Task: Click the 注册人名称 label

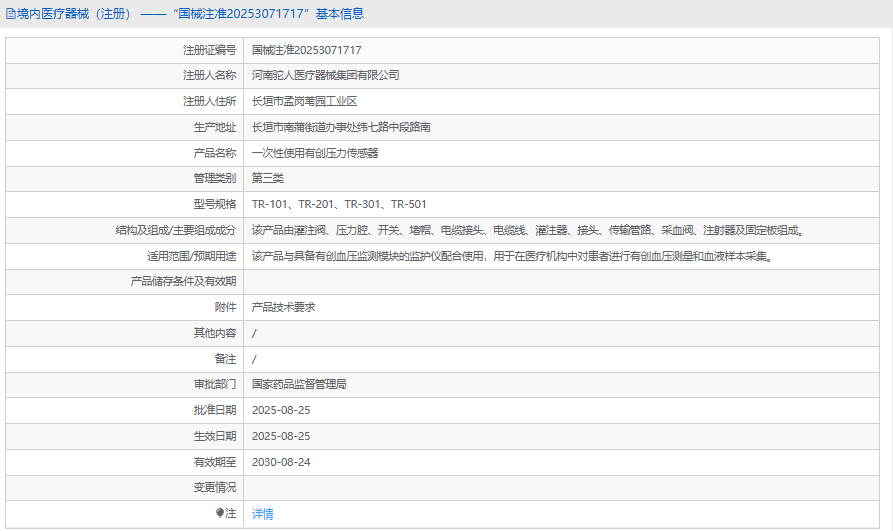Action: 210,75
